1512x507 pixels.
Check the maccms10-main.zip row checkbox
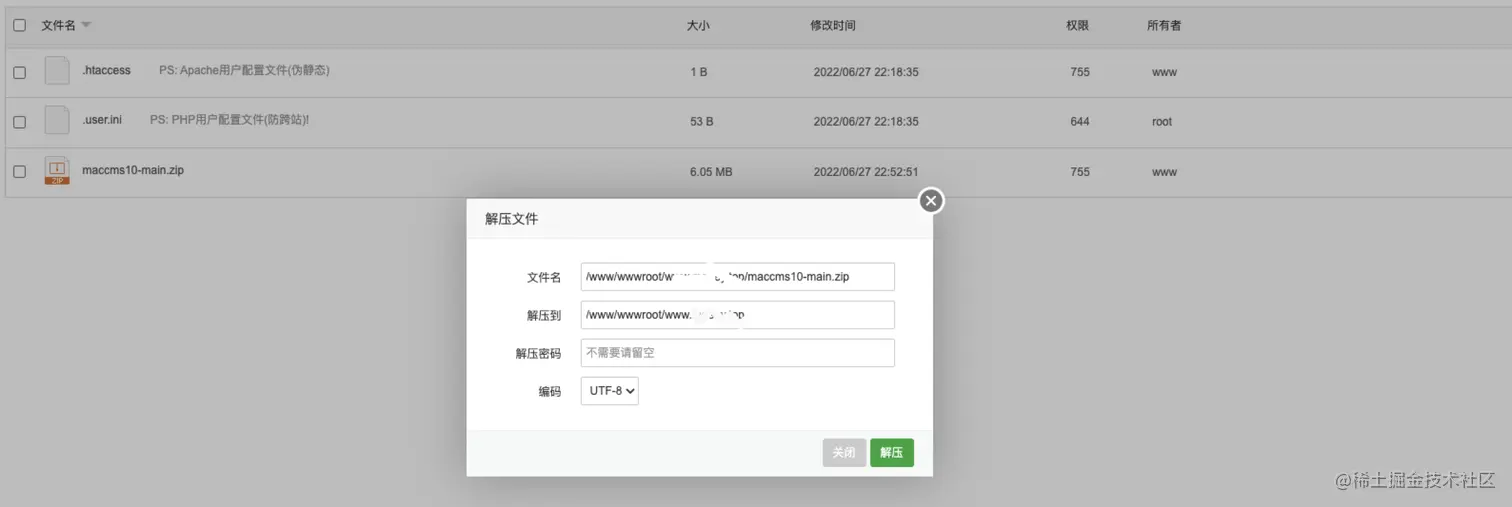point(19,172)
